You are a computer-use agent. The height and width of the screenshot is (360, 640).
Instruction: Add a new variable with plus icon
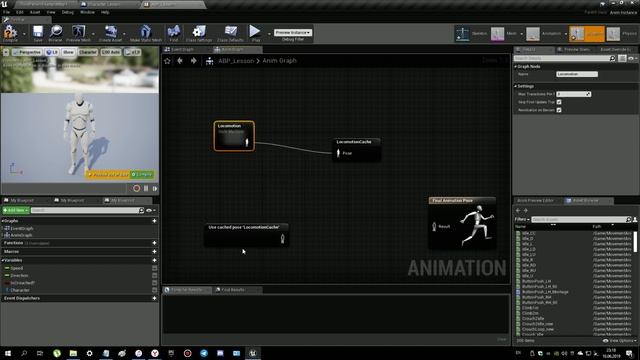154,260
